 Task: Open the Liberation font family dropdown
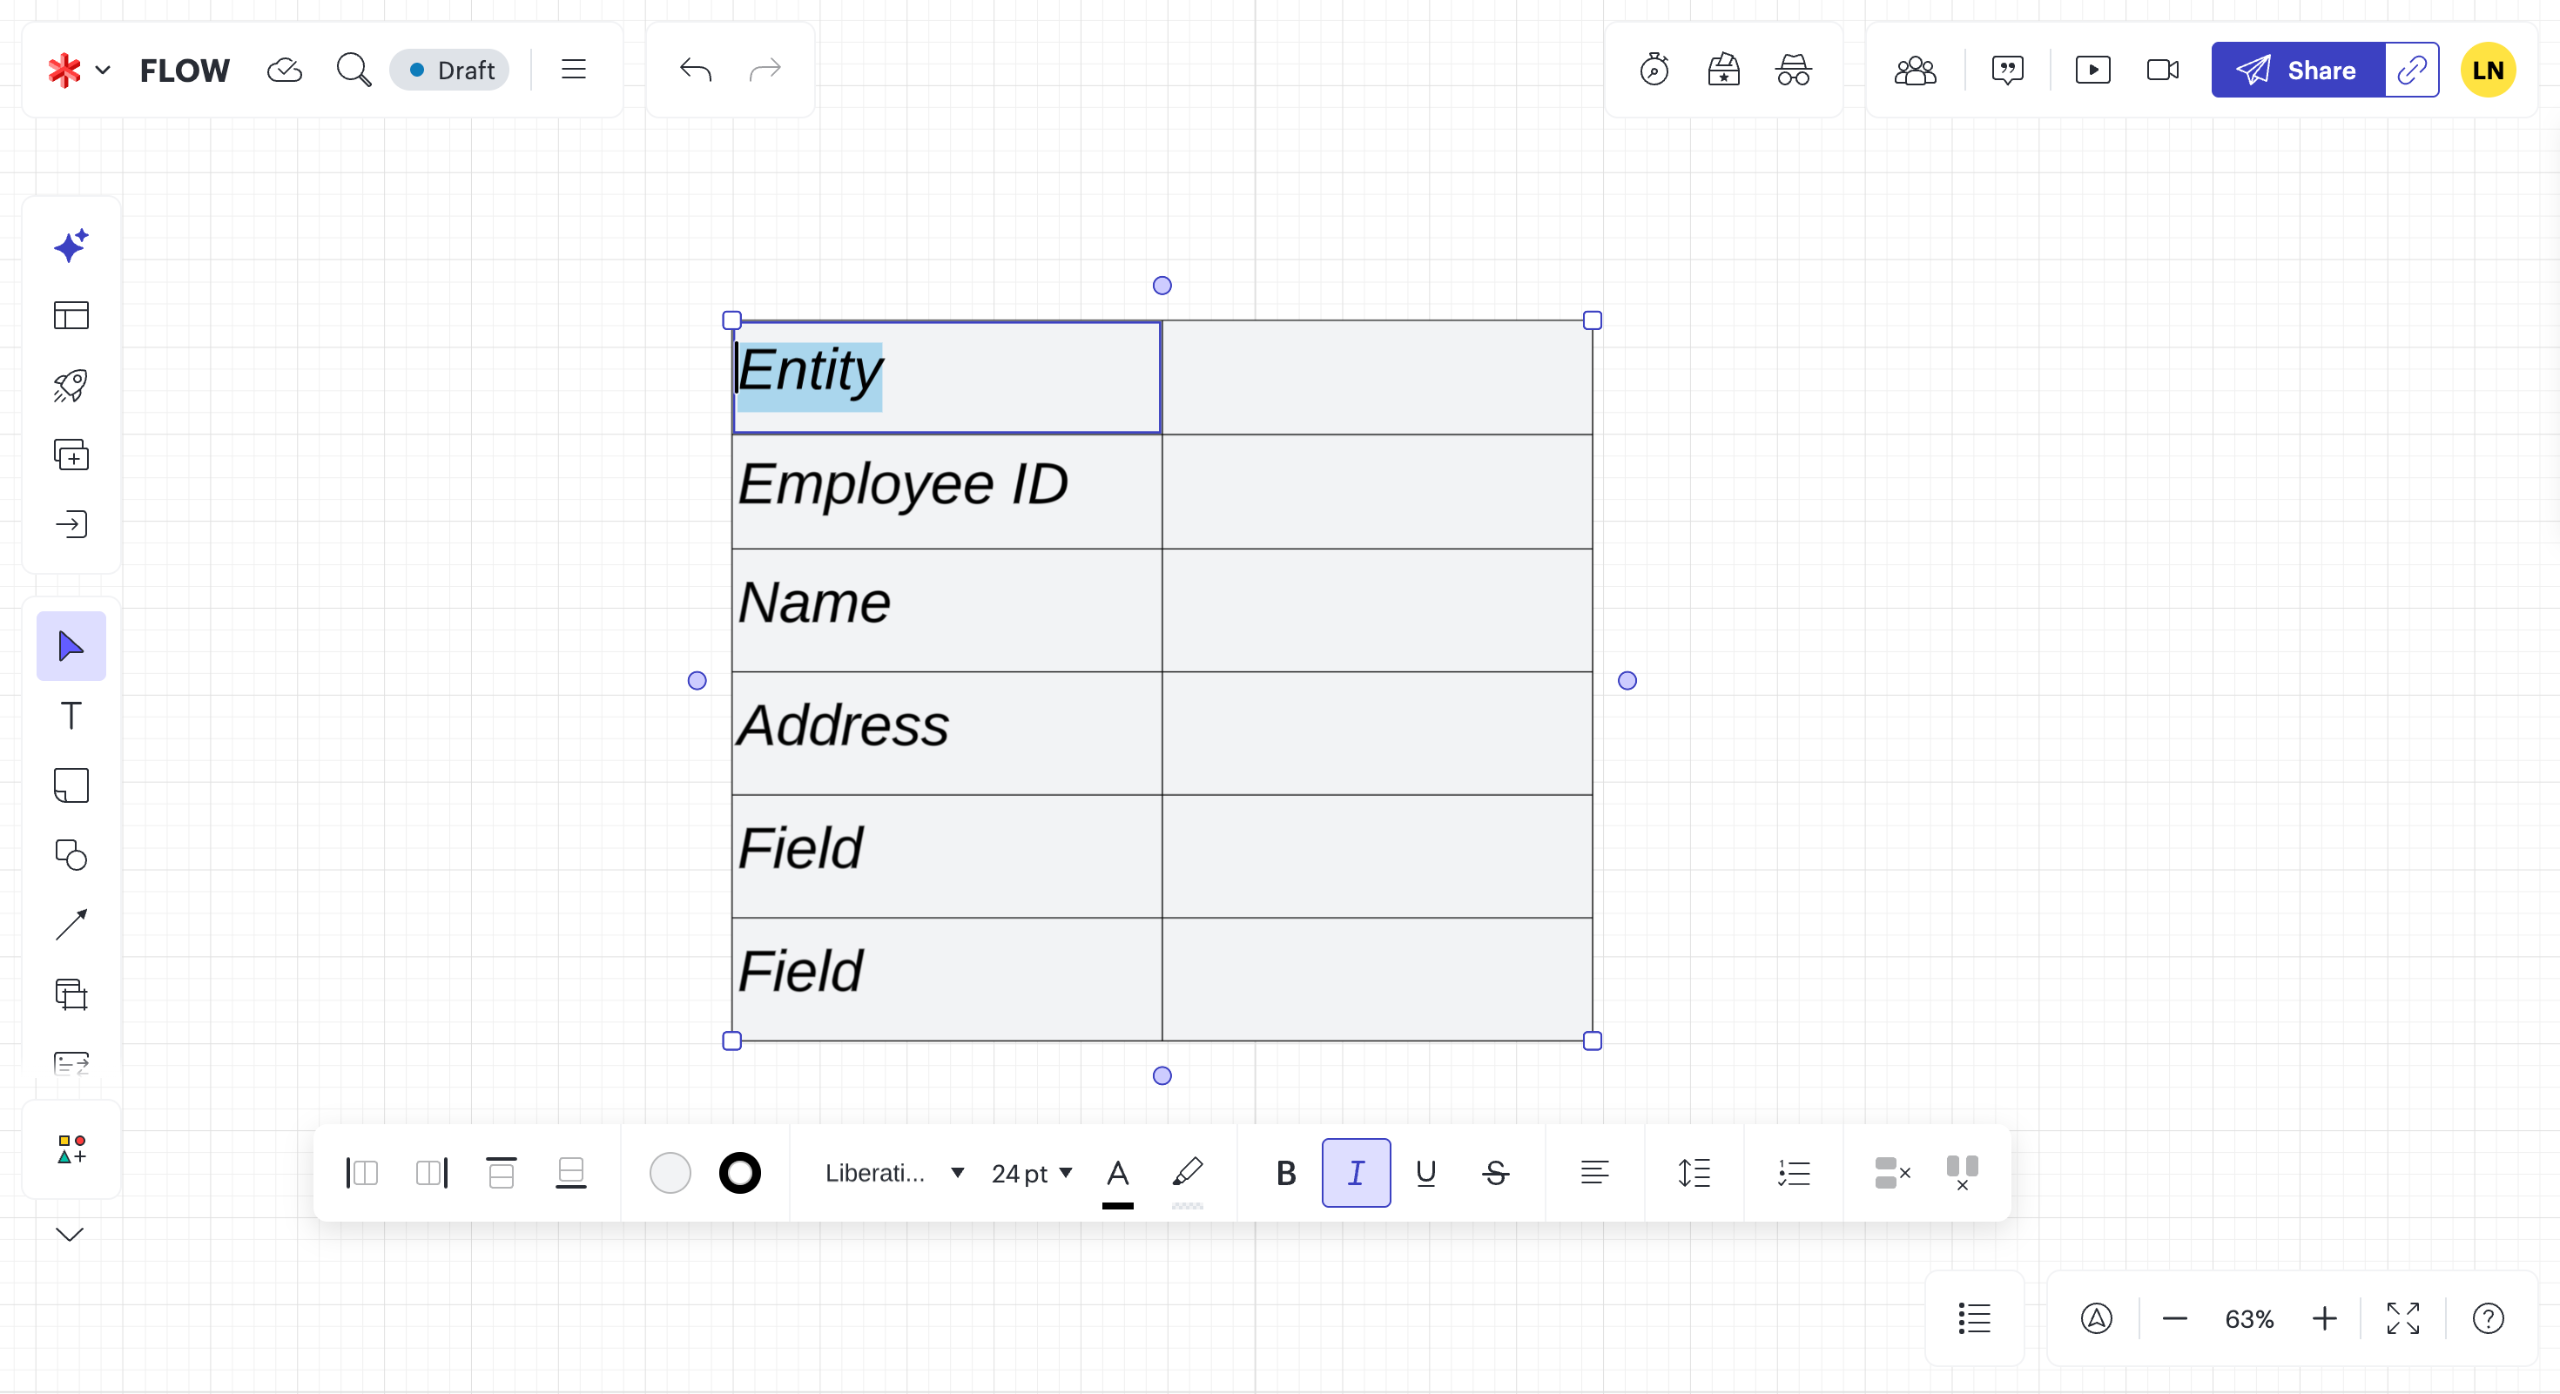pyautogui.click(x=894, y=1173)
